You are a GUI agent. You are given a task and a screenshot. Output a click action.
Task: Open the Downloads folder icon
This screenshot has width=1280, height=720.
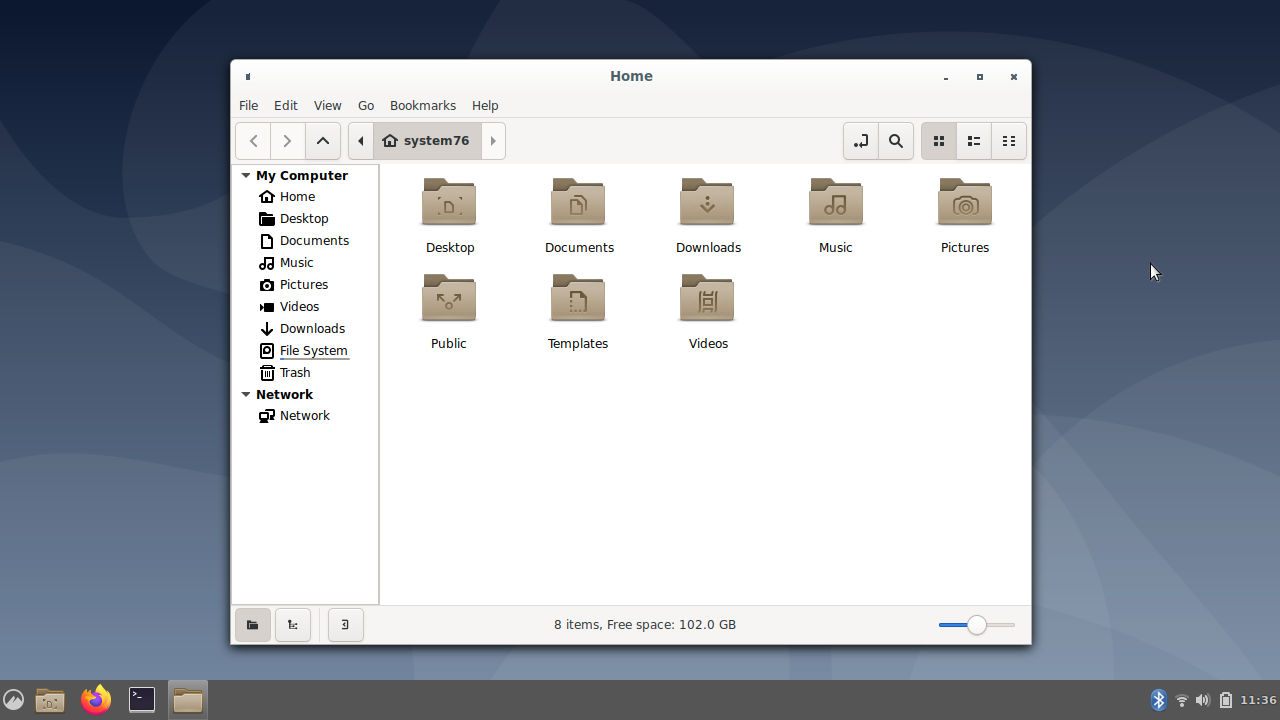(707, 203)
